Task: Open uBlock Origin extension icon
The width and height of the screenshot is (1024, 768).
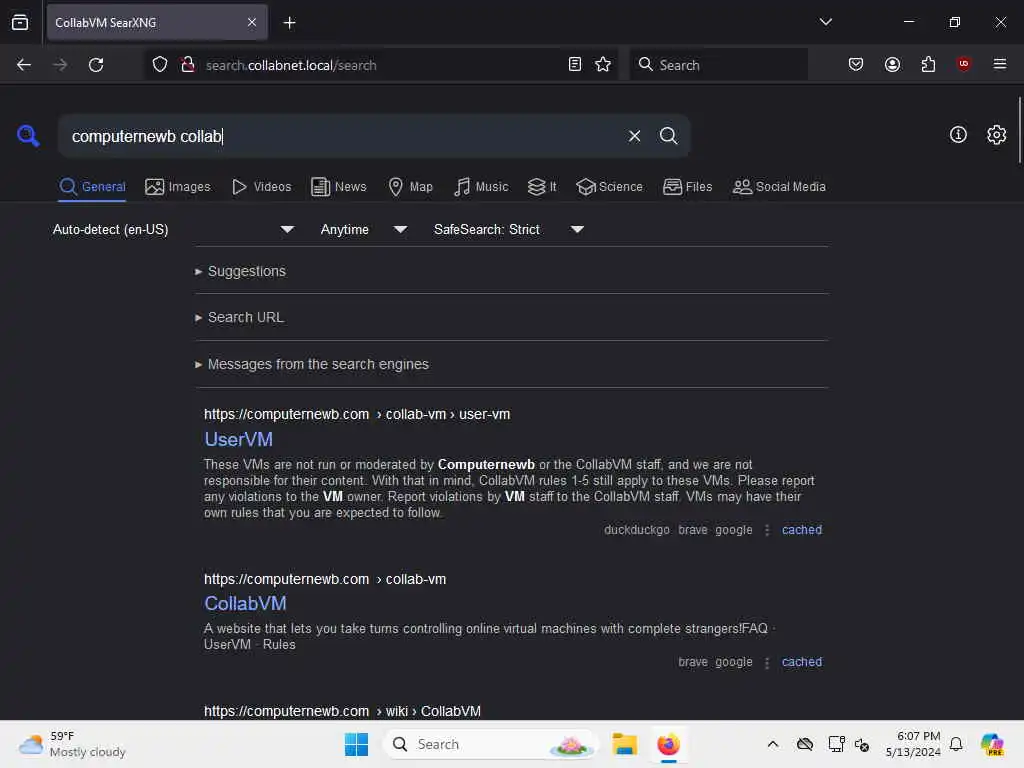Action: [x=963, y=64]
